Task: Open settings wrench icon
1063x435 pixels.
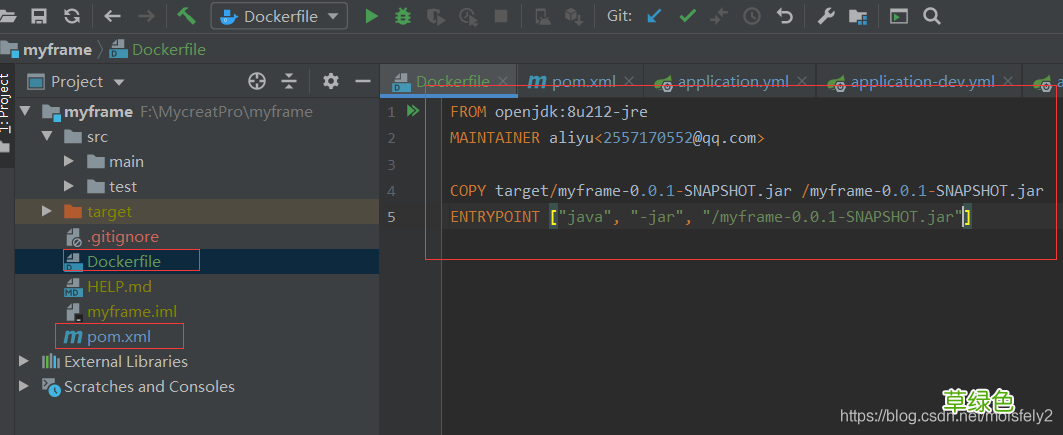Action: coord(825,16)
